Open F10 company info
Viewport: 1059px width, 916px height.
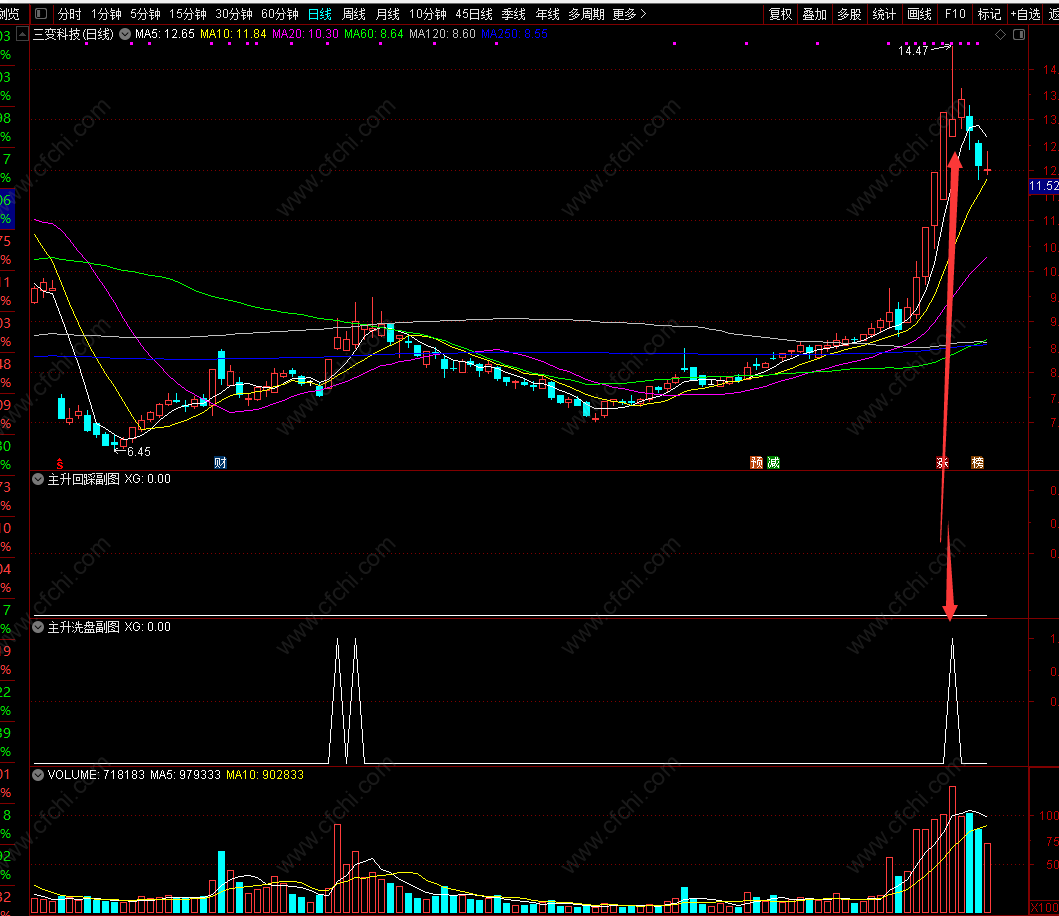[955, 14]
